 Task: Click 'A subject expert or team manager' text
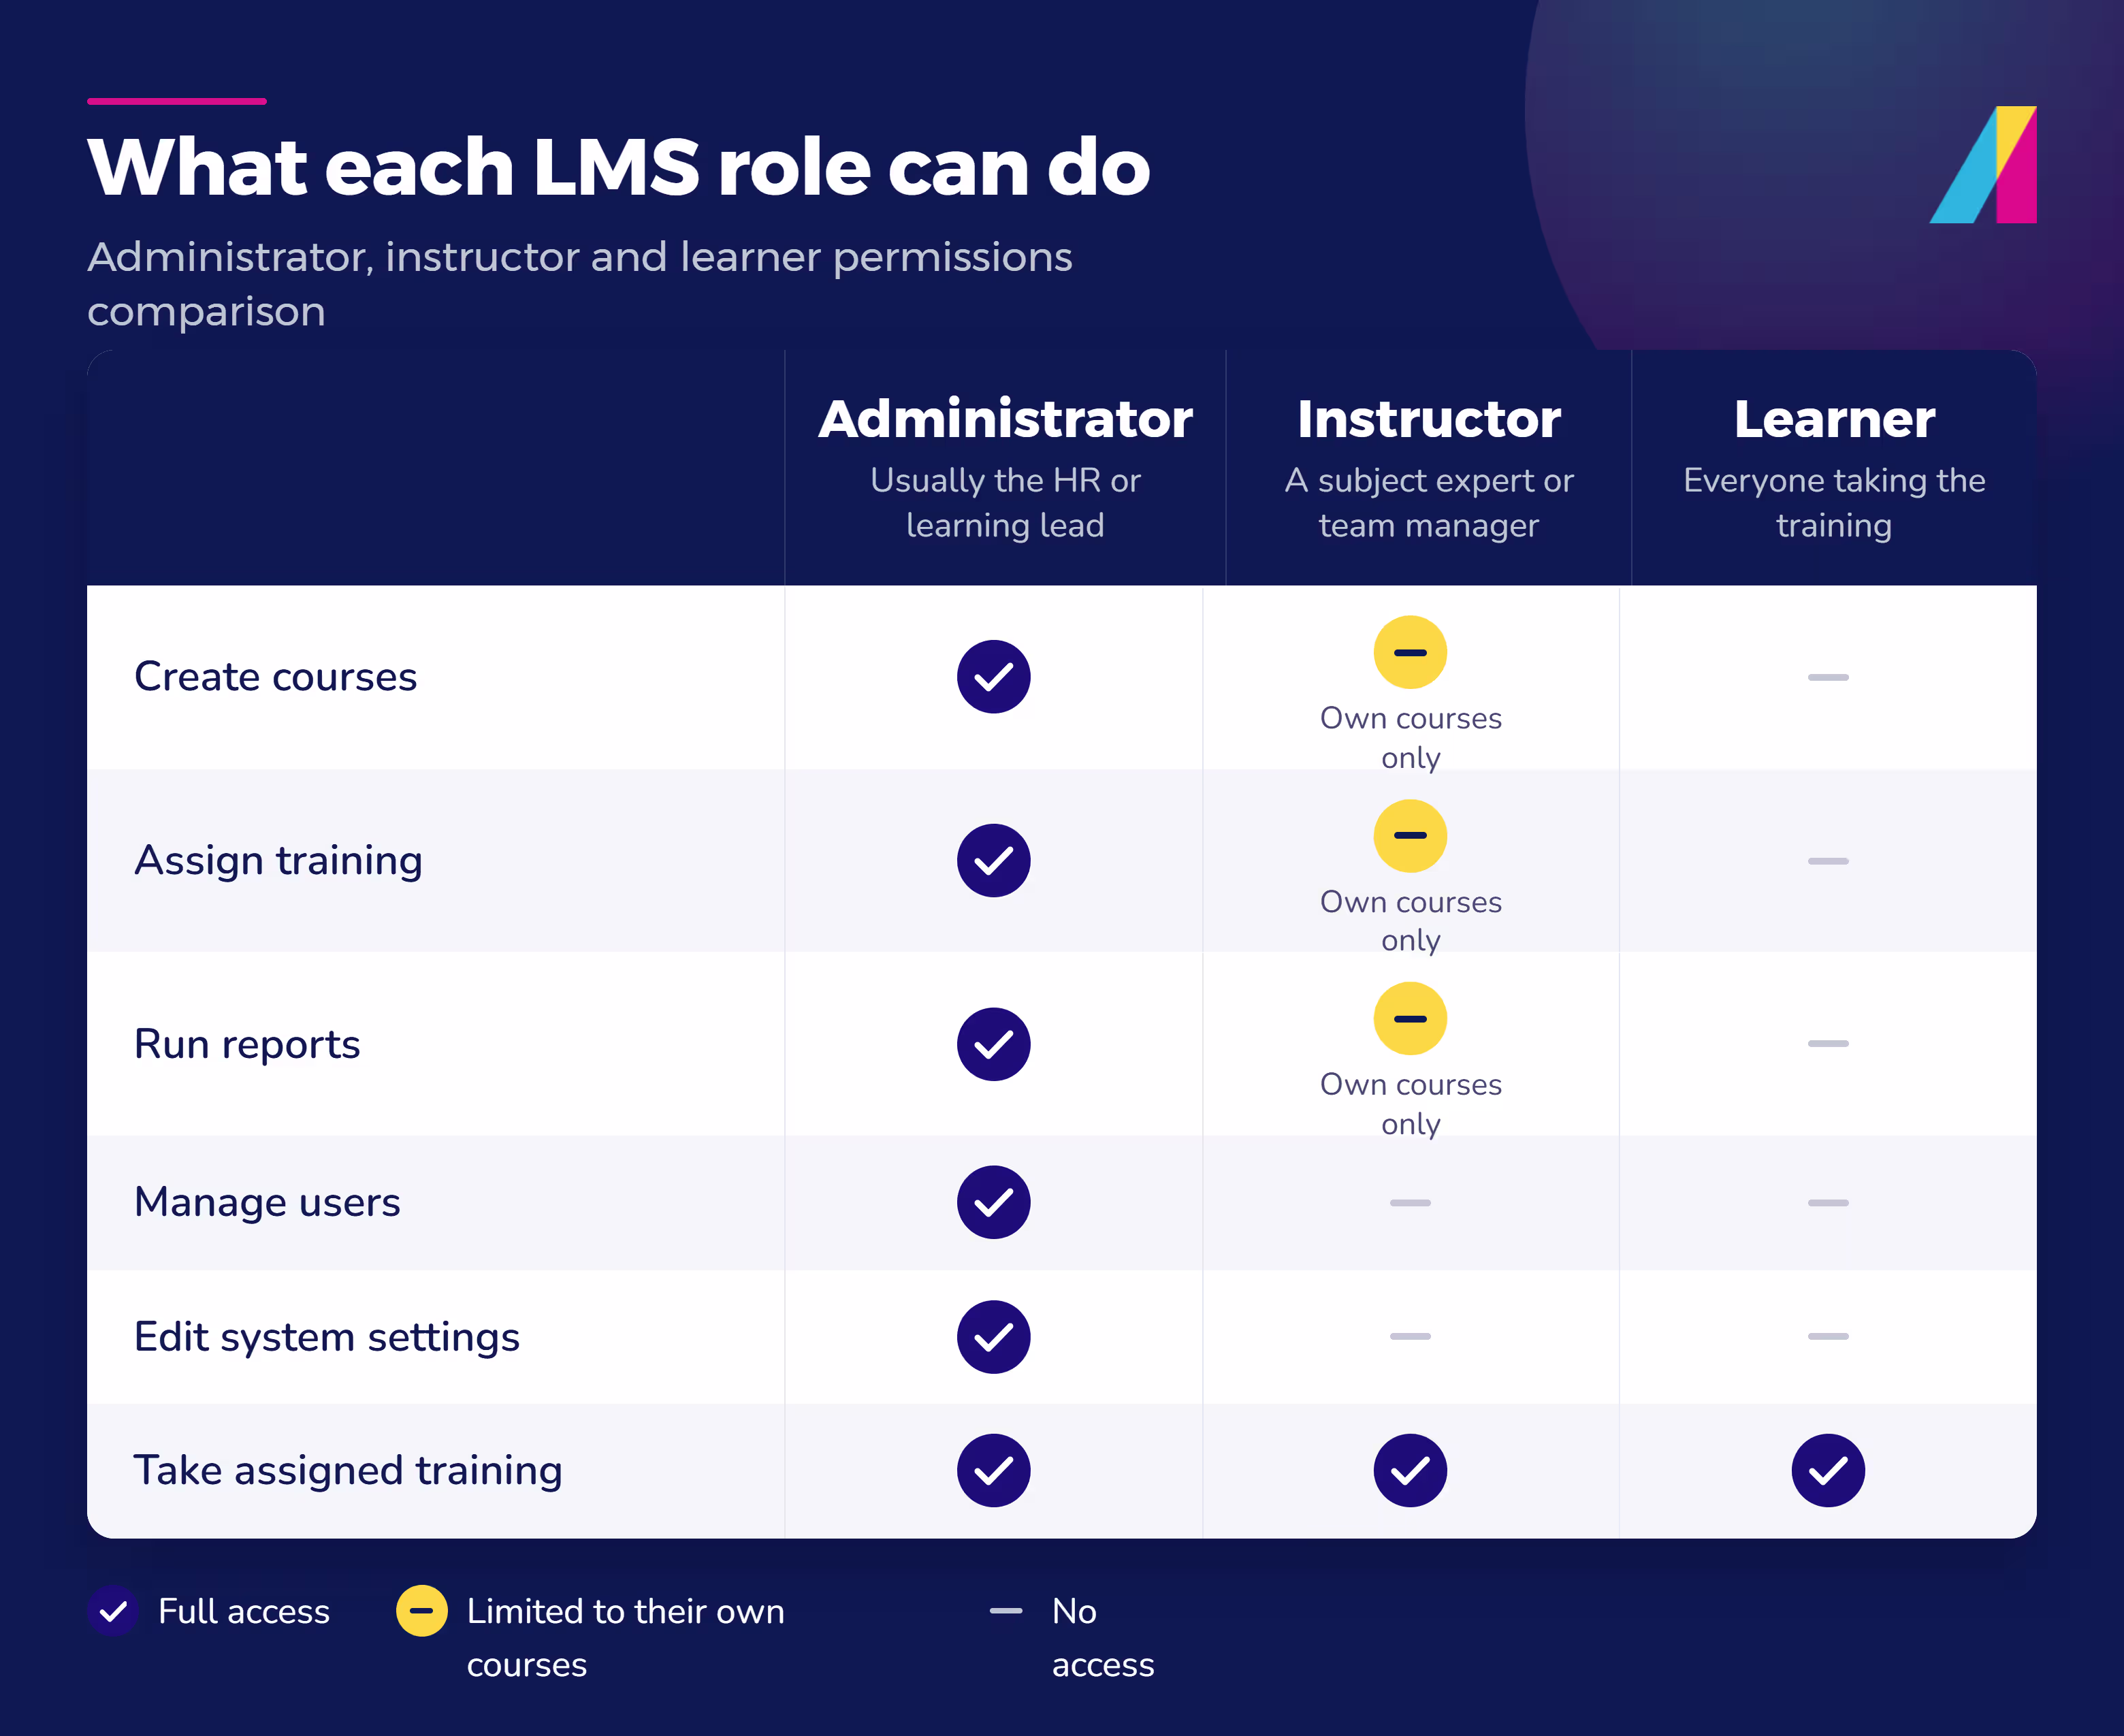click(1428, 503)
